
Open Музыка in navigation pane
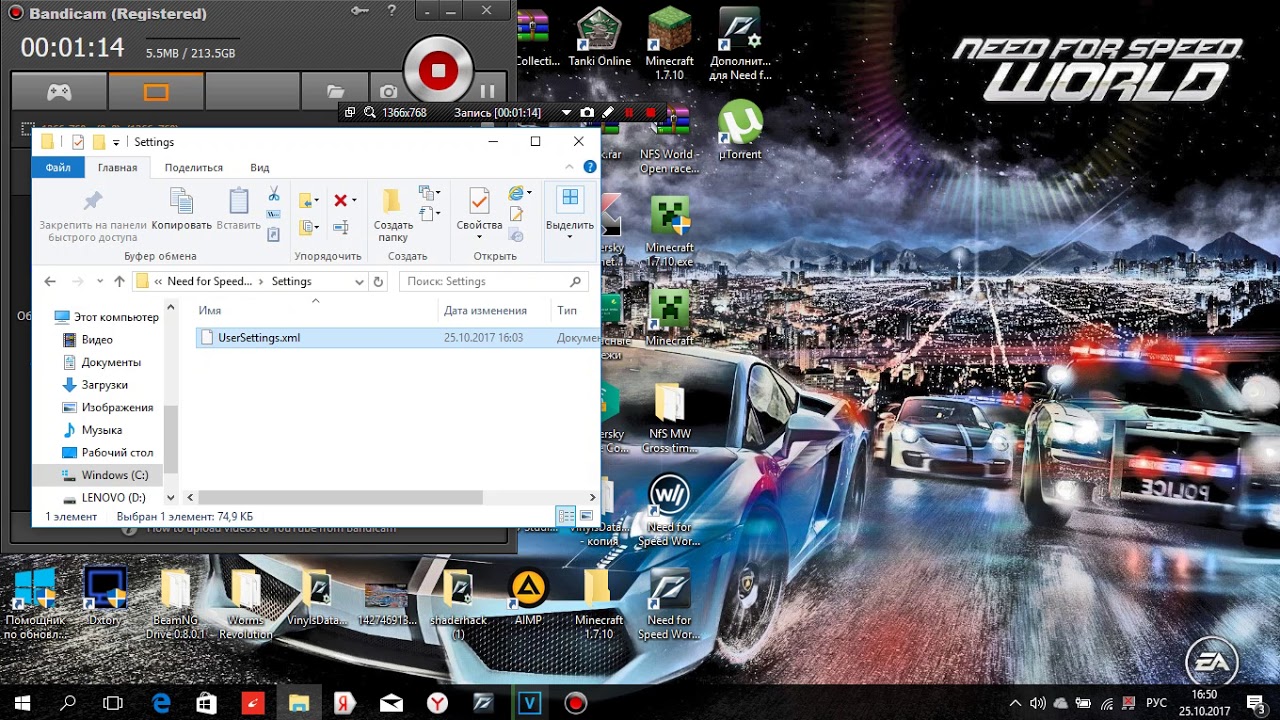pyautogui.click(x=92, y=430)
